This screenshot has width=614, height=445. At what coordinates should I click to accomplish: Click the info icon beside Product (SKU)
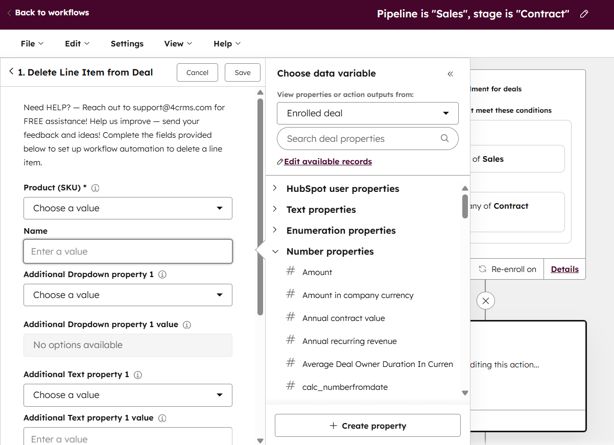pyautogui.click(x=96, y=188)
